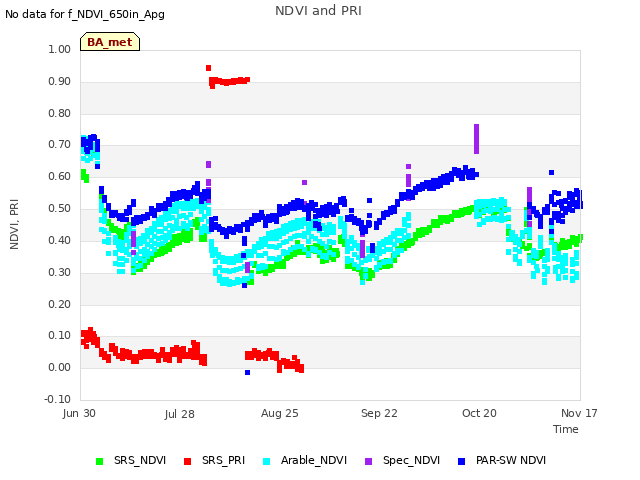Click the isolated blue point below zero line
640x480 pixels.
coord(247,373)
